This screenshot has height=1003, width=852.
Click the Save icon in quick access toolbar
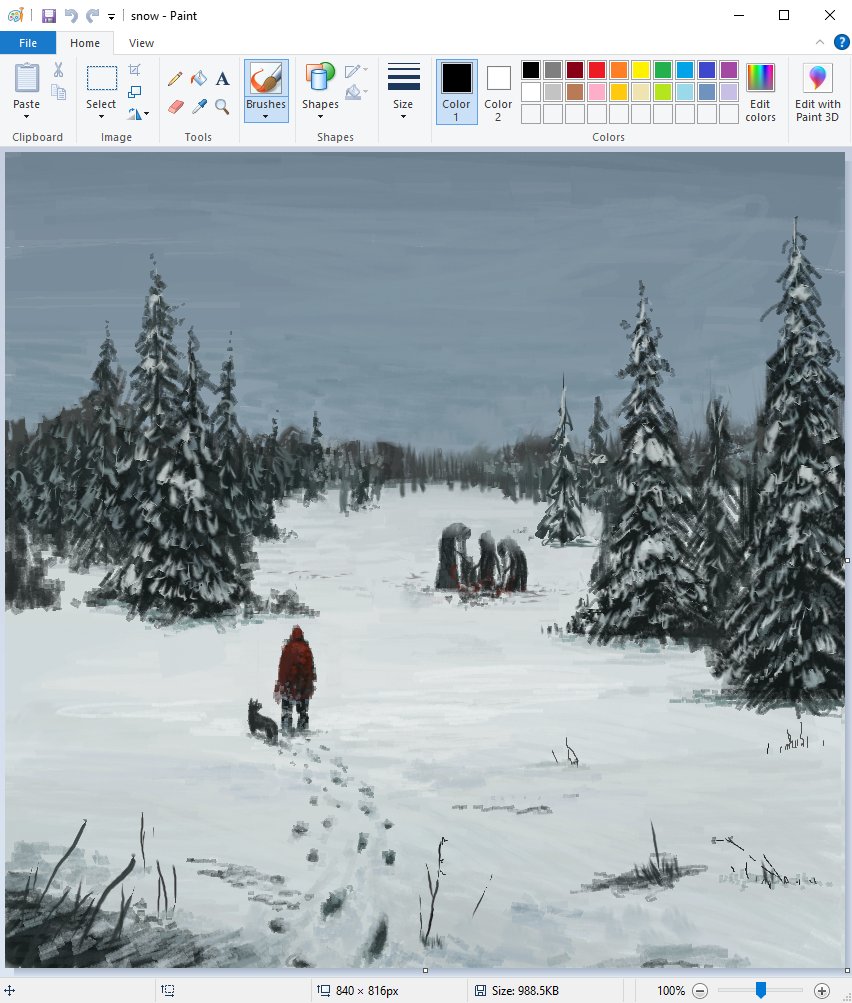[49, 15]
